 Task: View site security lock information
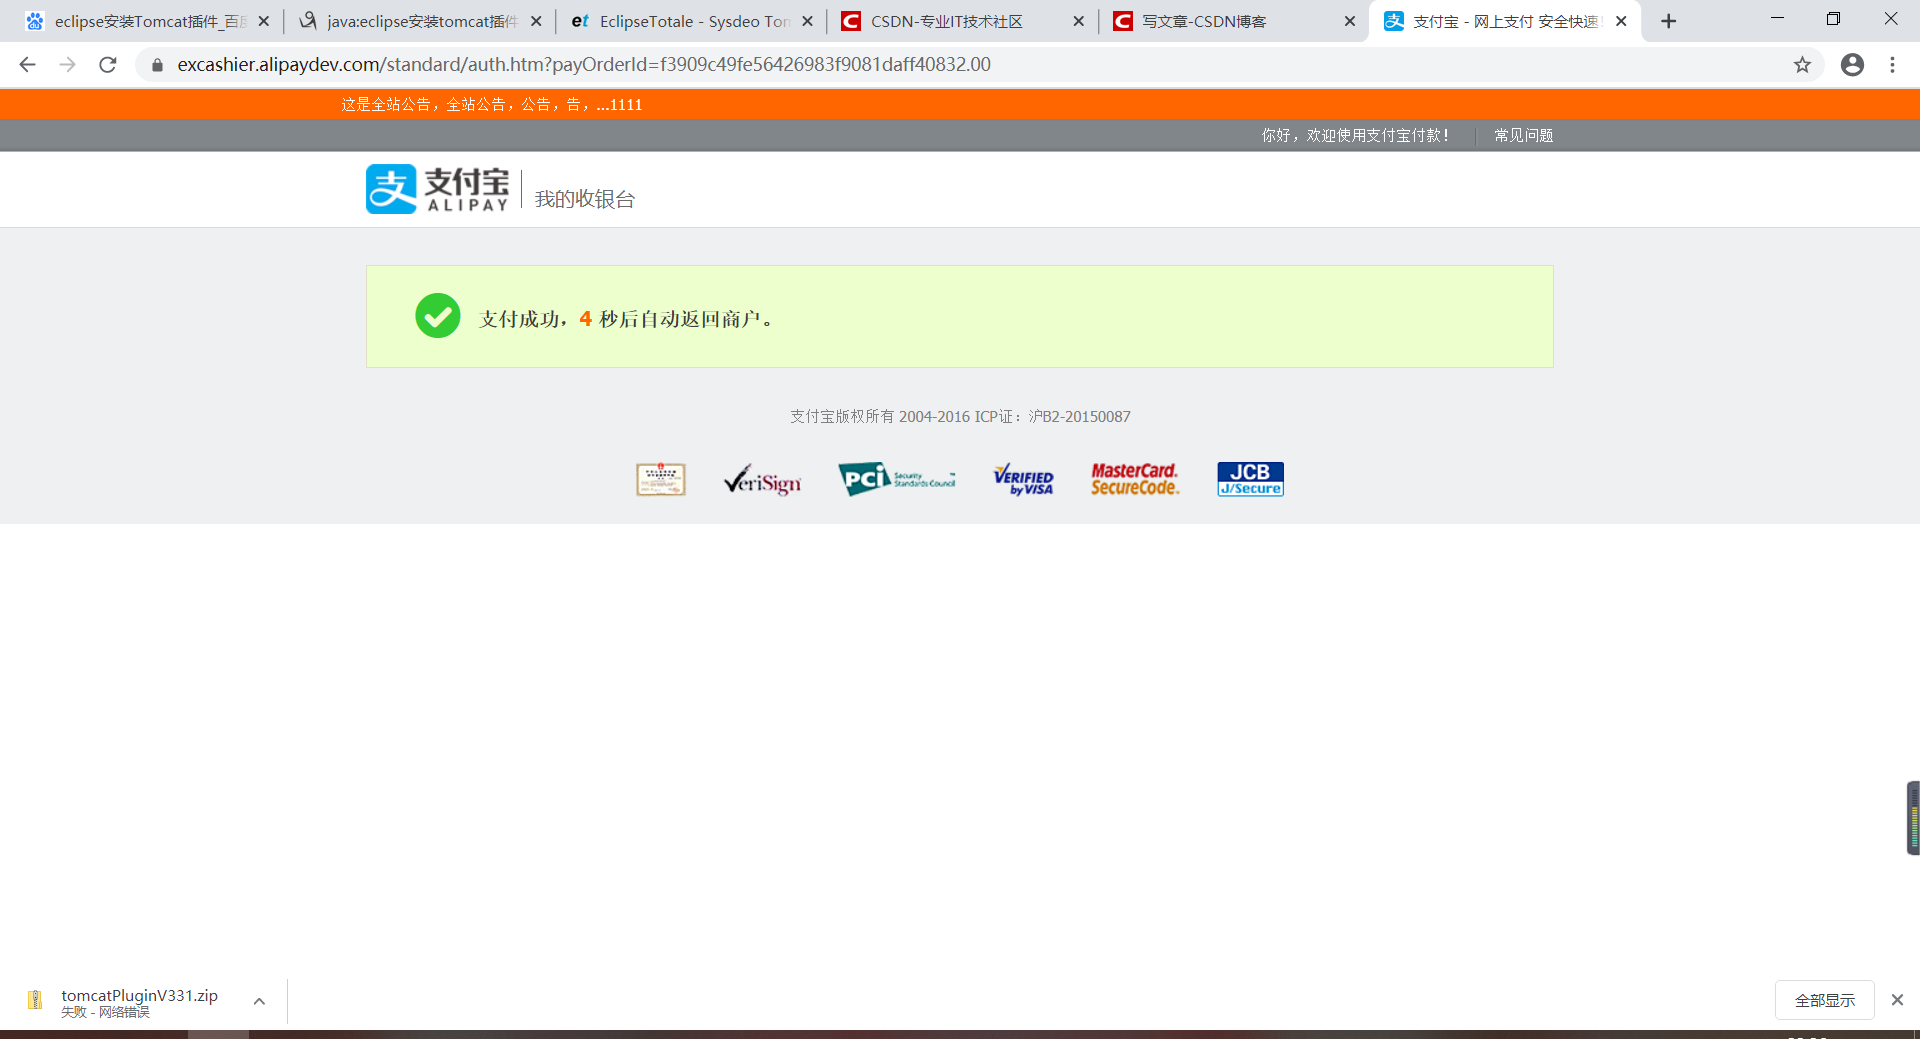157,65
